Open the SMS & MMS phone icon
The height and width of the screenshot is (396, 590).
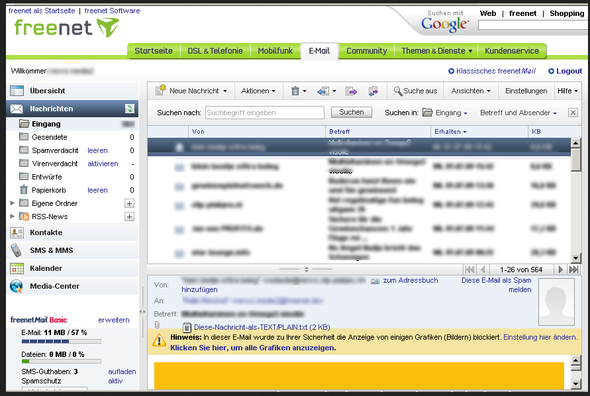pos(17,250)
